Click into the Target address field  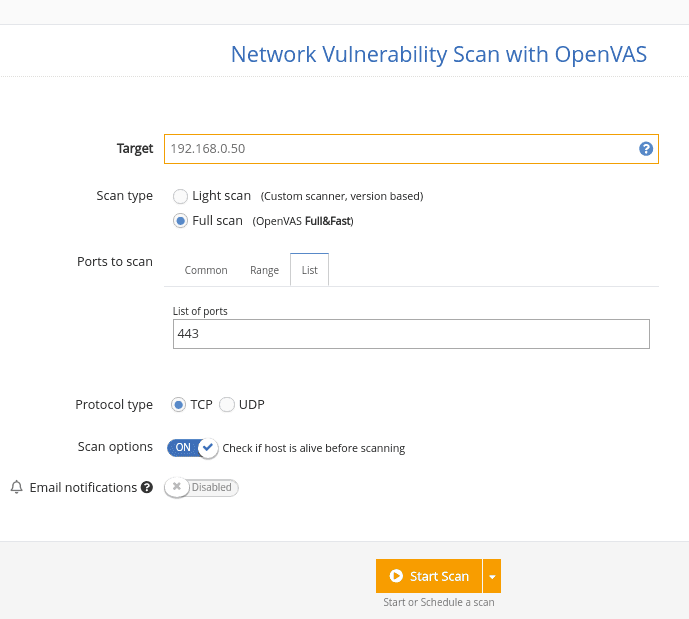pyautogui.click(x=400, y=149)
